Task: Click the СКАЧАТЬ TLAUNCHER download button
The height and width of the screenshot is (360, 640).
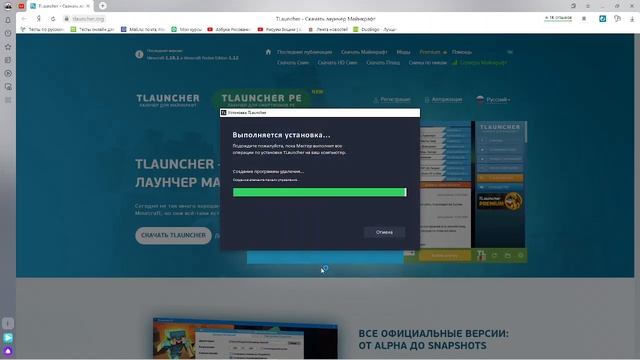Action: coord(173,236)
